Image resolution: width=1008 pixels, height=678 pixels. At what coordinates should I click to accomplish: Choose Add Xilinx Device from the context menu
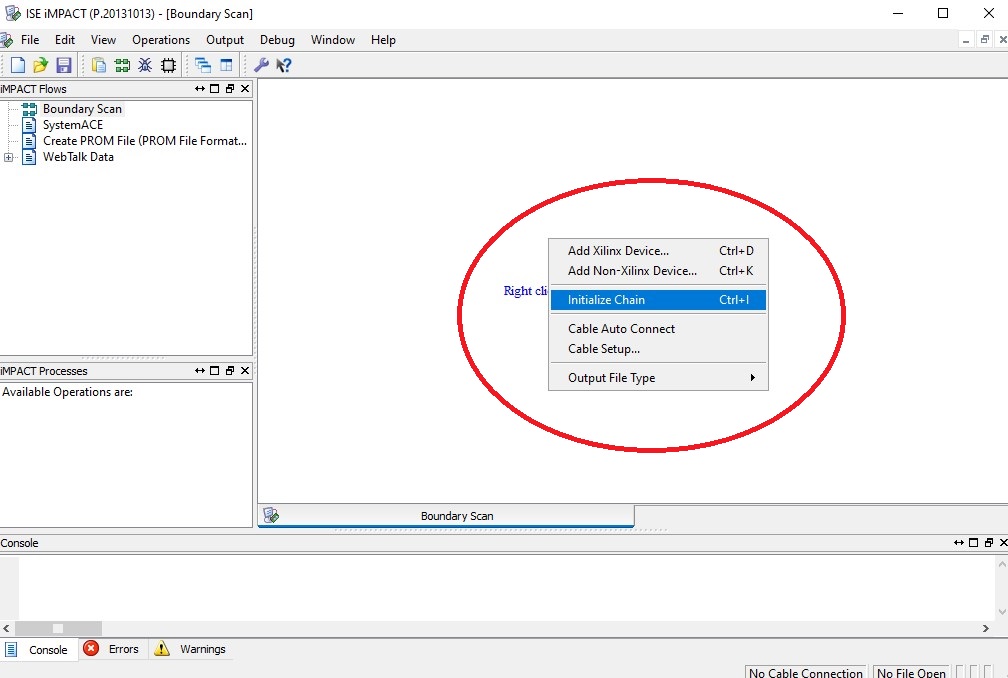[x=658, y=251]
